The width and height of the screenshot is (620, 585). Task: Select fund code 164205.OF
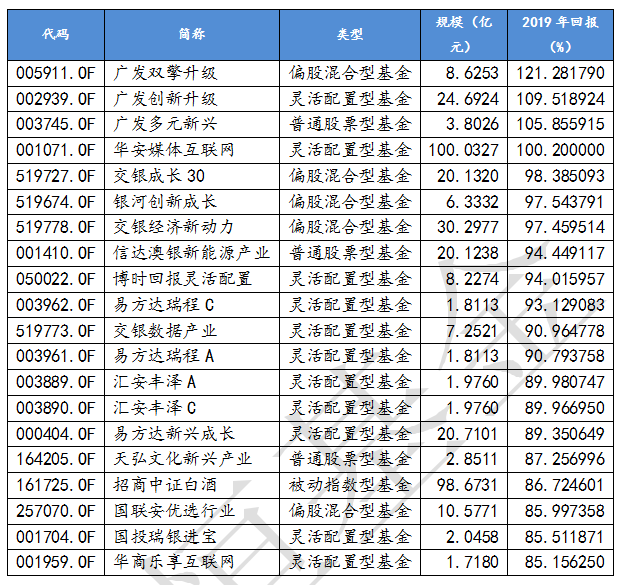(x=56, y=459)
